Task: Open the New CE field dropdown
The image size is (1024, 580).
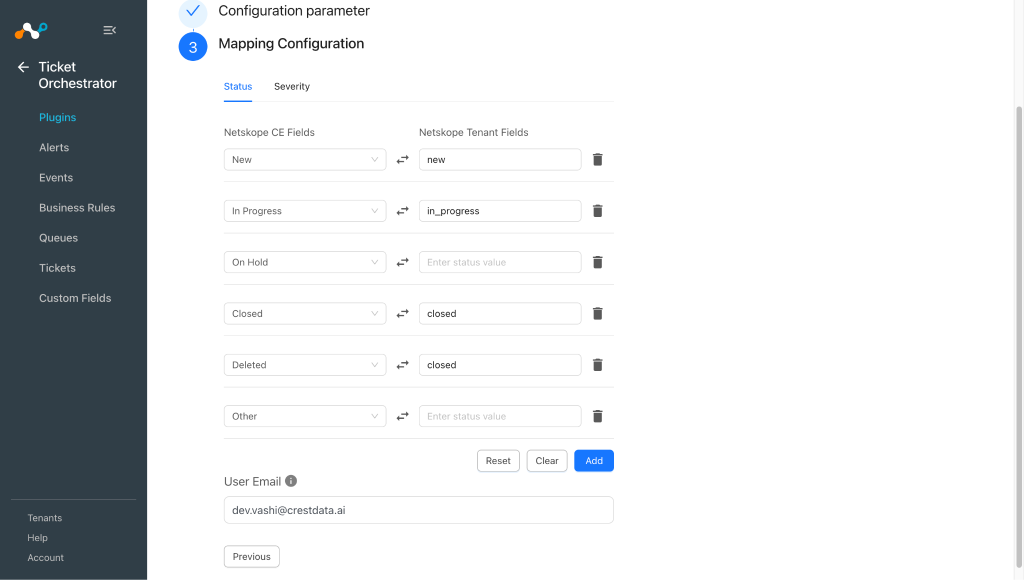Action: tap(305, 159)
